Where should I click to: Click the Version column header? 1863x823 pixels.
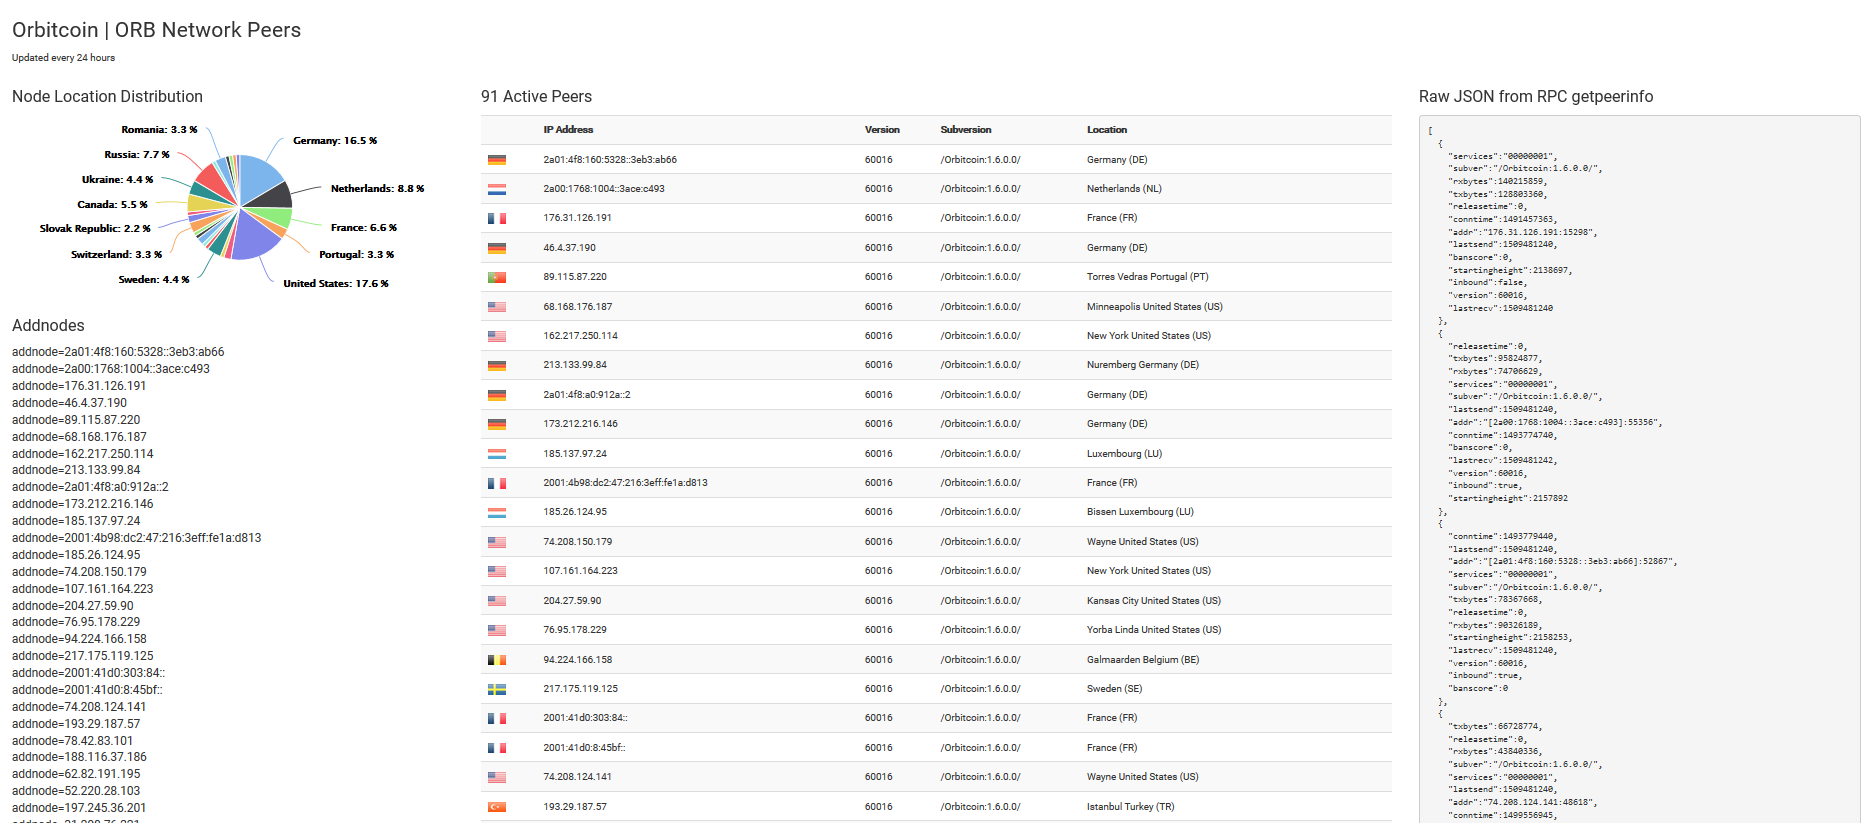882,130
